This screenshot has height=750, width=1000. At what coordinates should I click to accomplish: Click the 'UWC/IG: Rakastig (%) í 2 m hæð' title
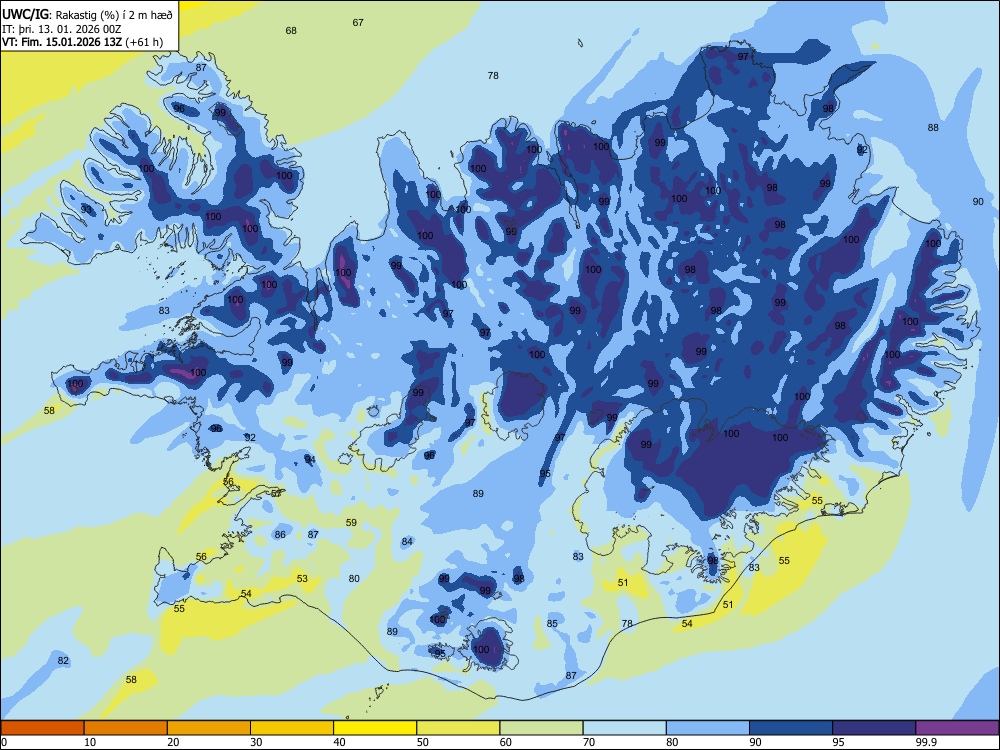coord(87,14)
